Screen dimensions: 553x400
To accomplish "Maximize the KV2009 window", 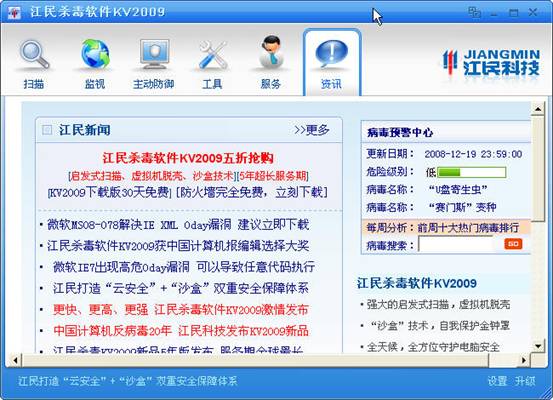I will click(514, 13).
